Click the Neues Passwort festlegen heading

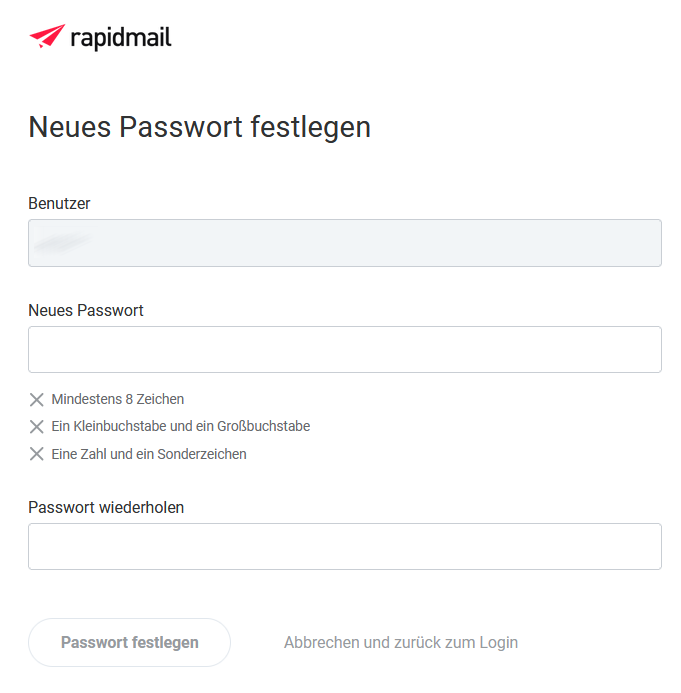point(199,128)
